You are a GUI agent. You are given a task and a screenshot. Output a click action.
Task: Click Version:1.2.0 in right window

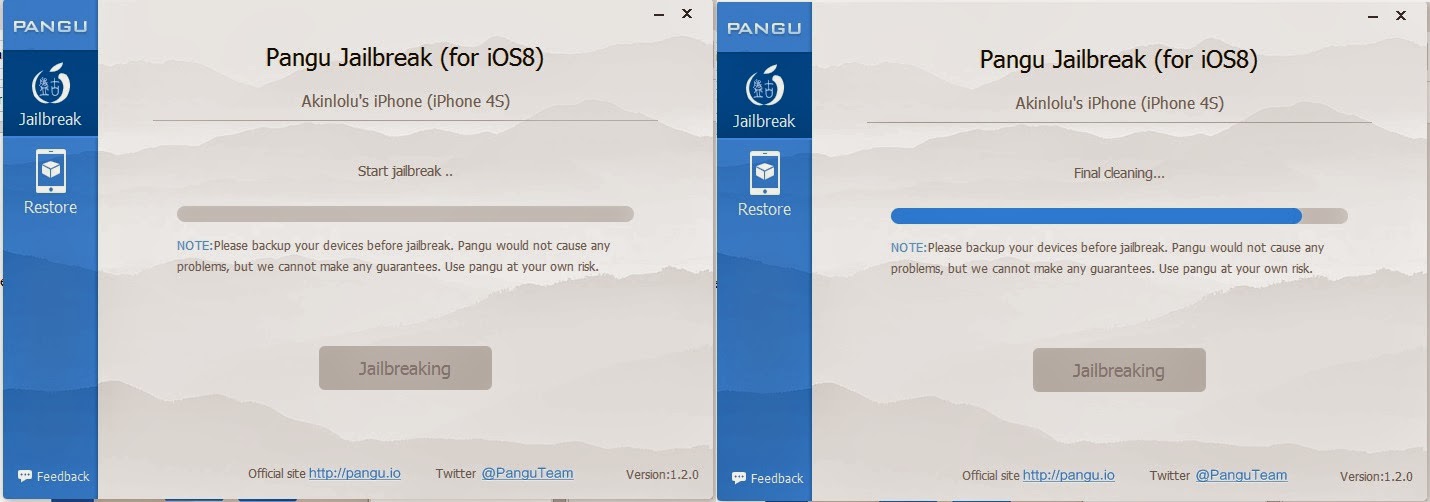pos(1376,476)
